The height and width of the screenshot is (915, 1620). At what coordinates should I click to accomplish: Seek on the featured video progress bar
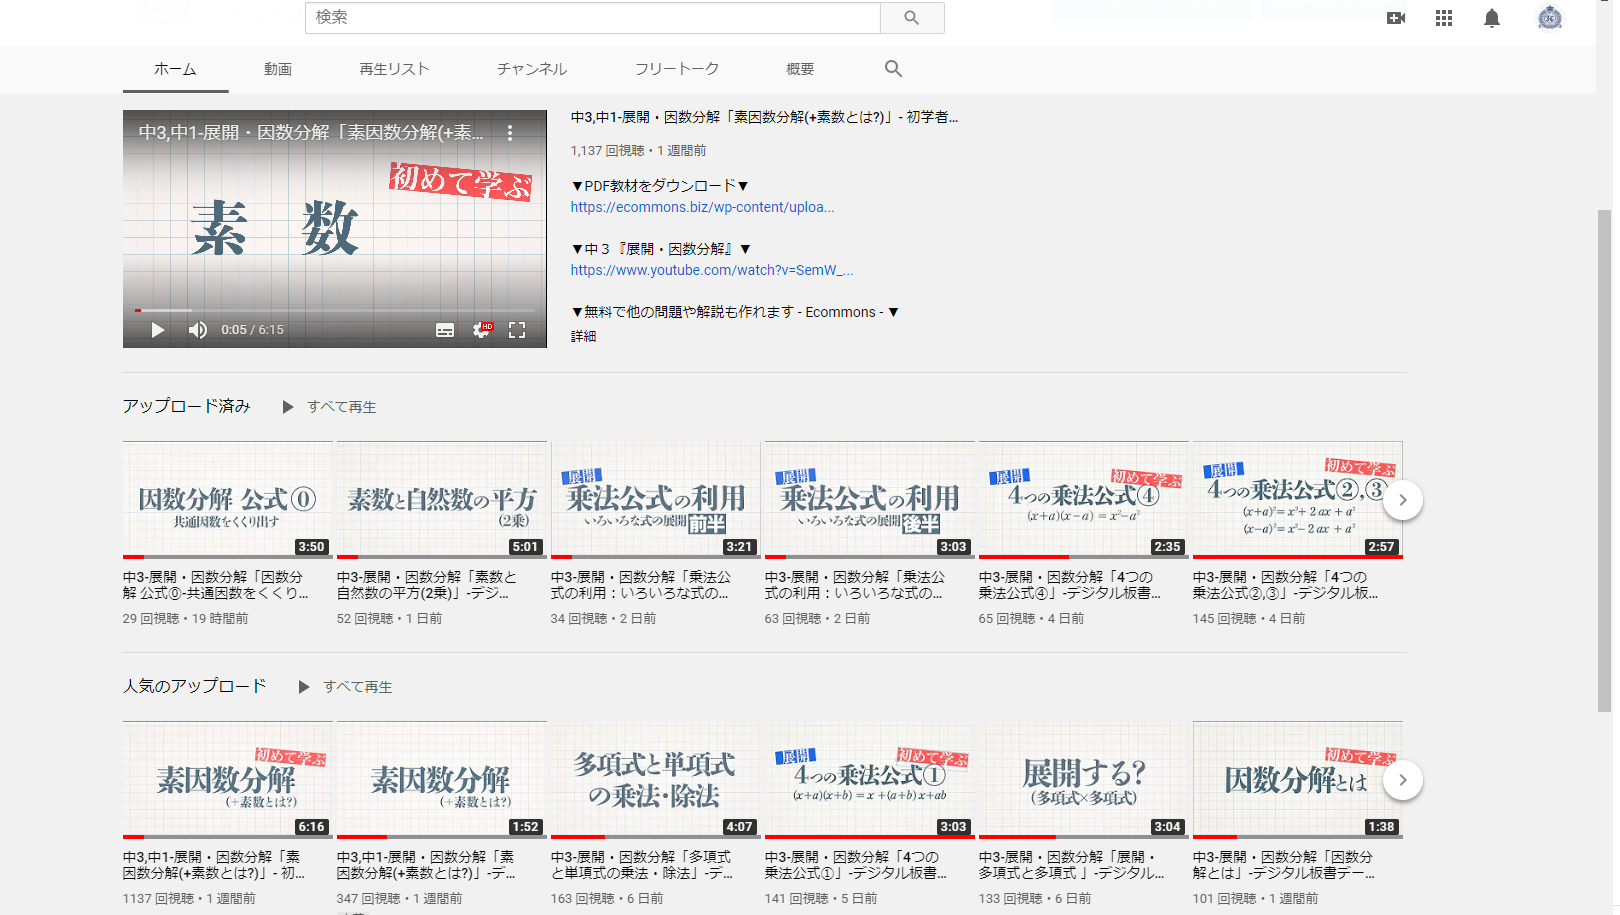pos(335,310)
